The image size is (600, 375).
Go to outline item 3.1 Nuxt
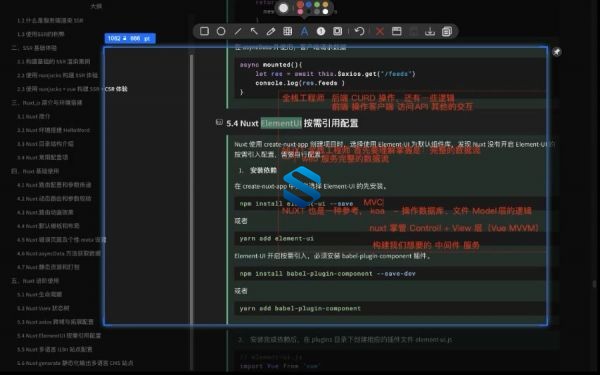point(34,116)
